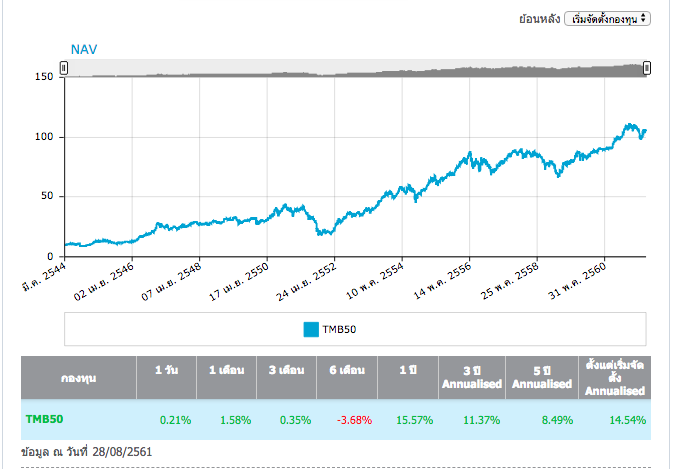Click the right range slider handle

[x=647, y=68]
